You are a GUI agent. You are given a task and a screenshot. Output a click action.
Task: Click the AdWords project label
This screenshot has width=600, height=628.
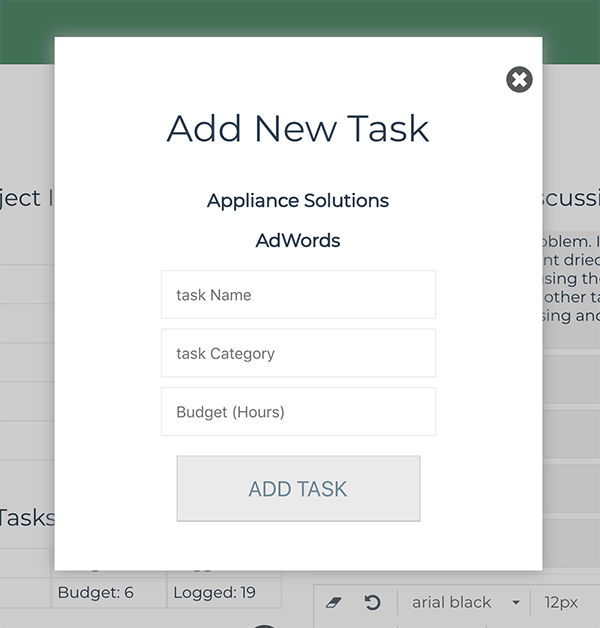298,241
